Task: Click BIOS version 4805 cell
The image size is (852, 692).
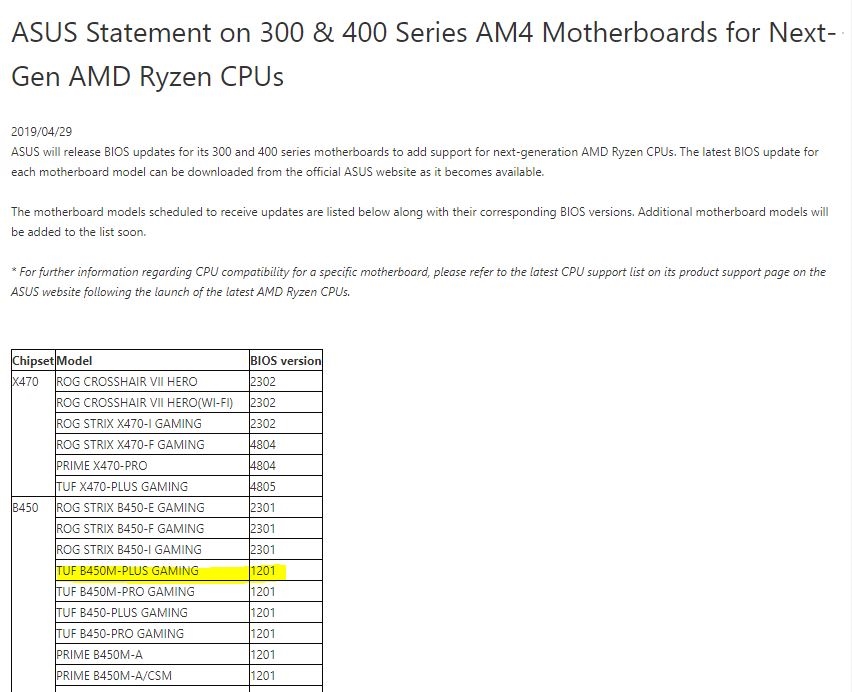Action: click(264, 486)
